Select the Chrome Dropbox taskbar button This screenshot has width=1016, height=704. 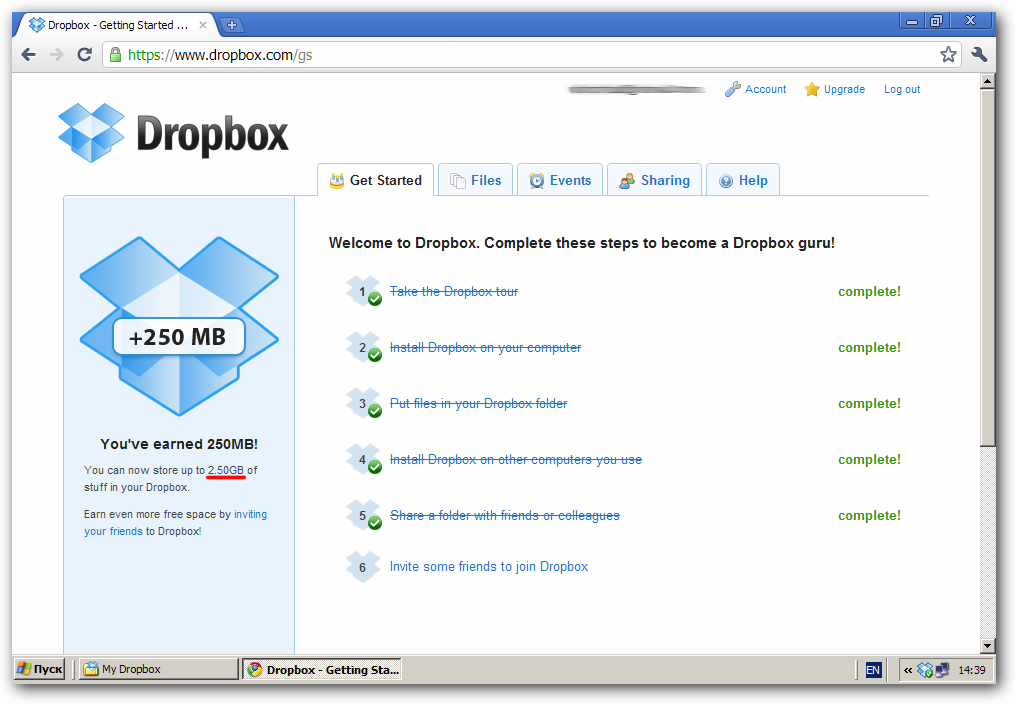[x=322, y=669]
